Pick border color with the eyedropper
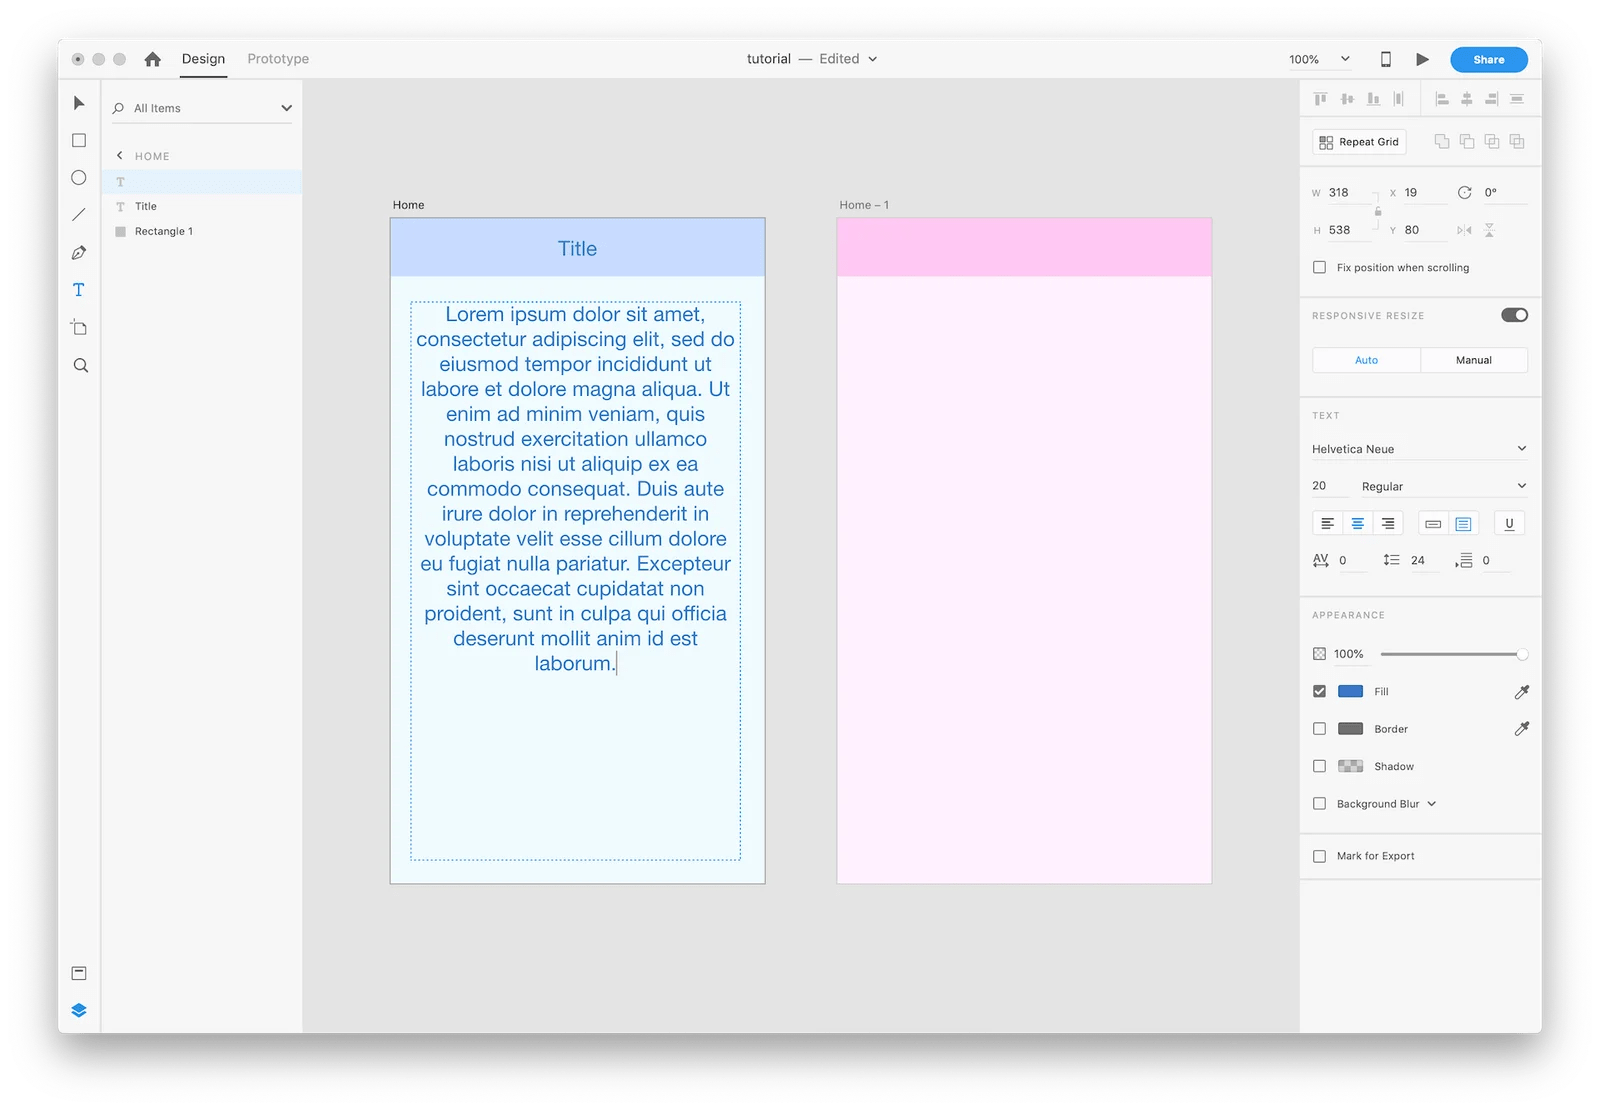This screenshot has height=1110, width=1600. [1522, 729]
